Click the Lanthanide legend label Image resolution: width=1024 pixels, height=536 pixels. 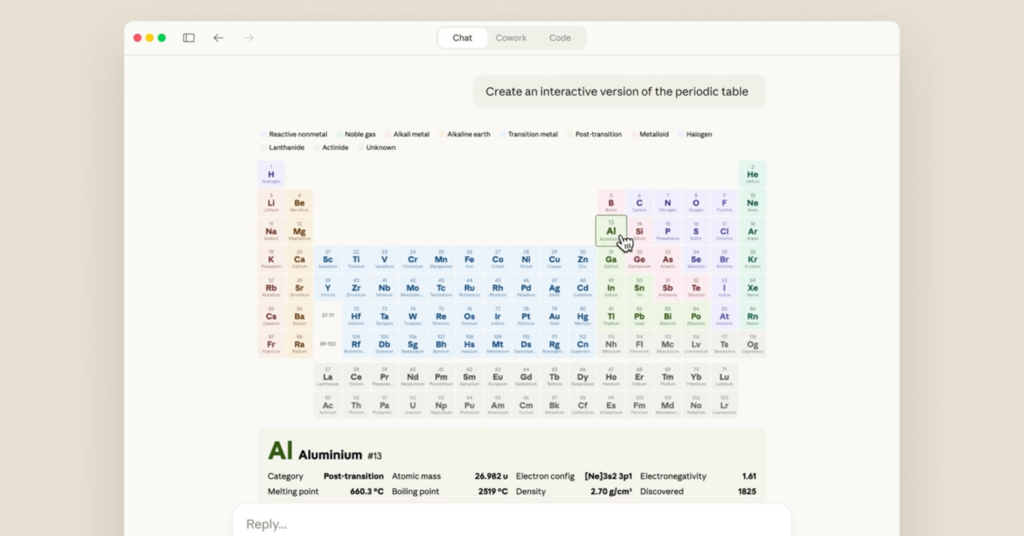coord(287,148)
